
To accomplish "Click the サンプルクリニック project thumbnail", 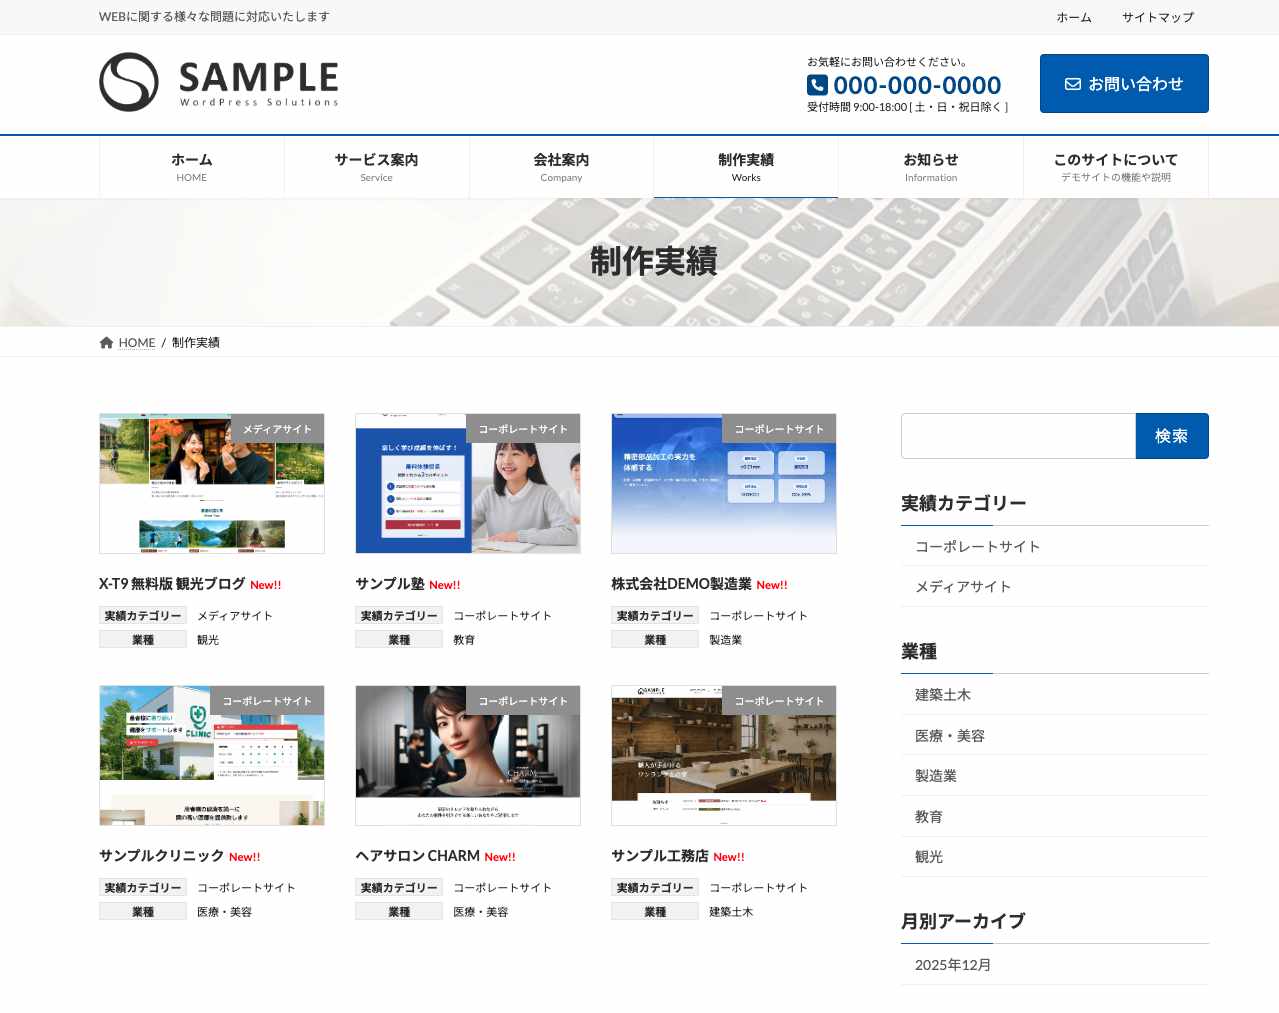I will [x=211, y=755].
